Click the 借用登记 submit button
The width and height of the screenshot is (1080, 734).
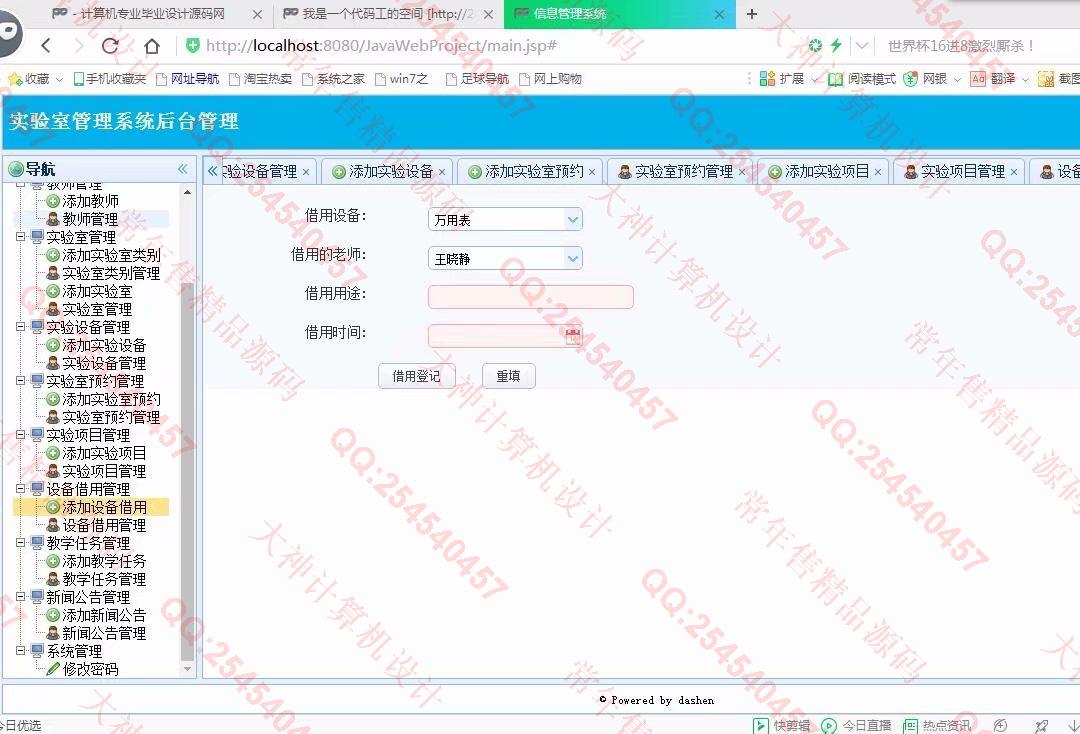(416, 376)
